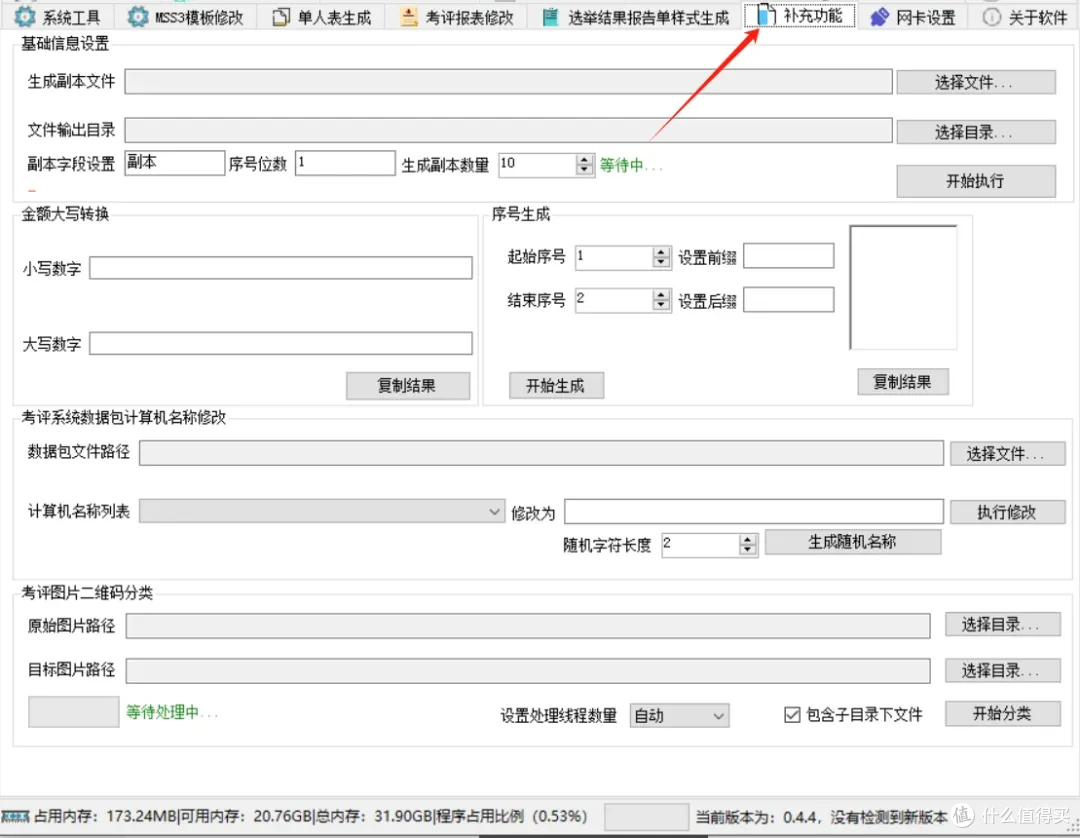This screenshot has height=838, width=1080.
Task: Click the 小写数字 input field
Action: tap(281, 267)
